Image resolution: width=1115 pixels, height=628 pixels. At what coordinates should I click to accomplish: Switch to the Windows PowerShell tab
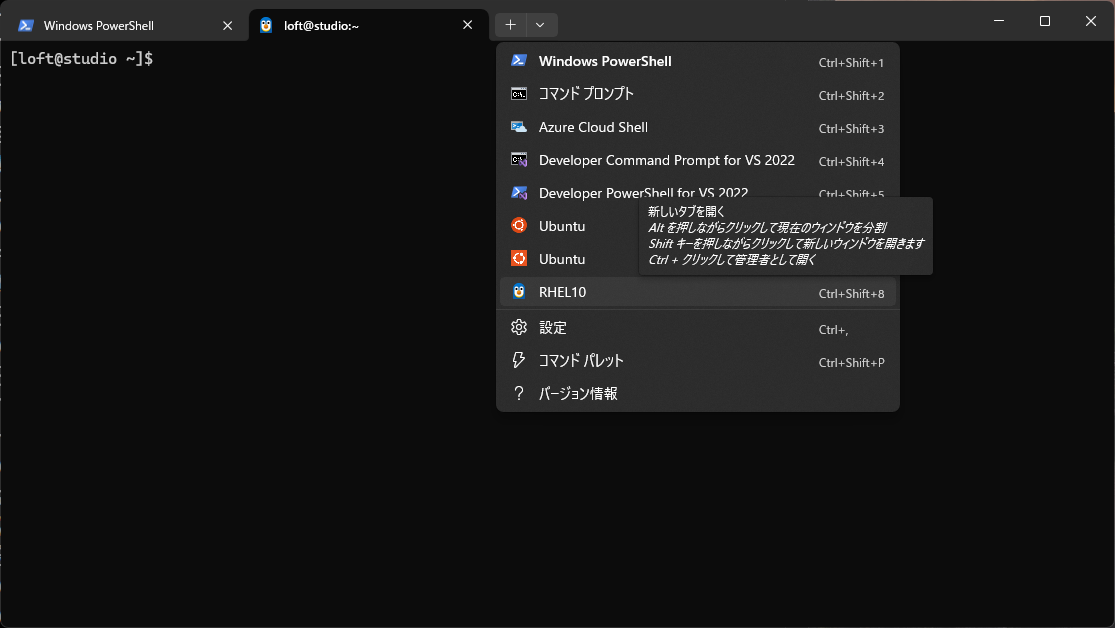pos(124,26)
